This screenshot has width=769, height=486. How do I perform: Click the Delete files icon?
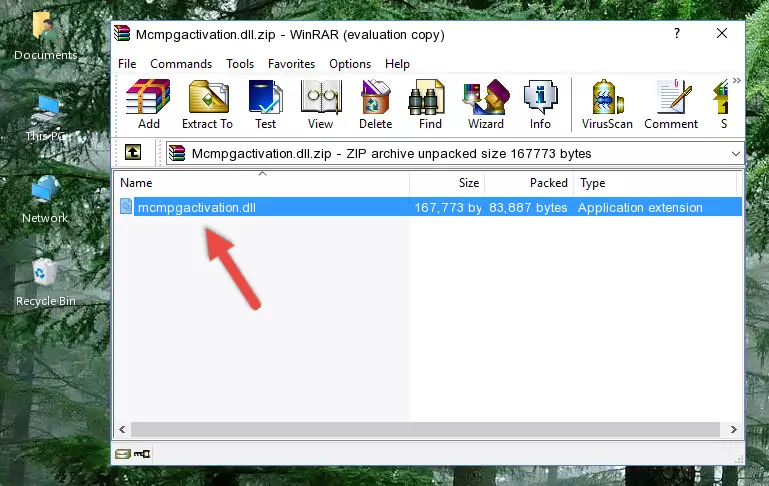[x=376, y=104]
